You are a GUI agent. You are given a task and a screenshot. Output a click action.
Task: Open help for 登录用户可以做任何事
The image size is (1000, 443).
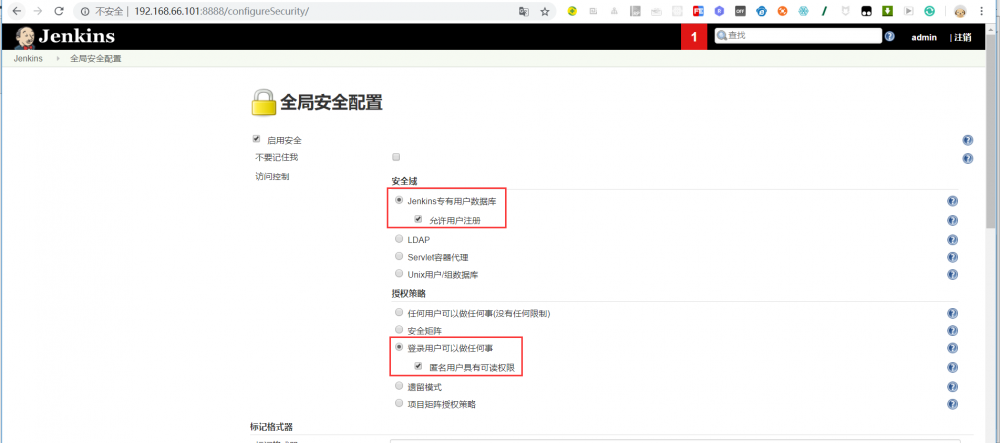tap(952, 348)
